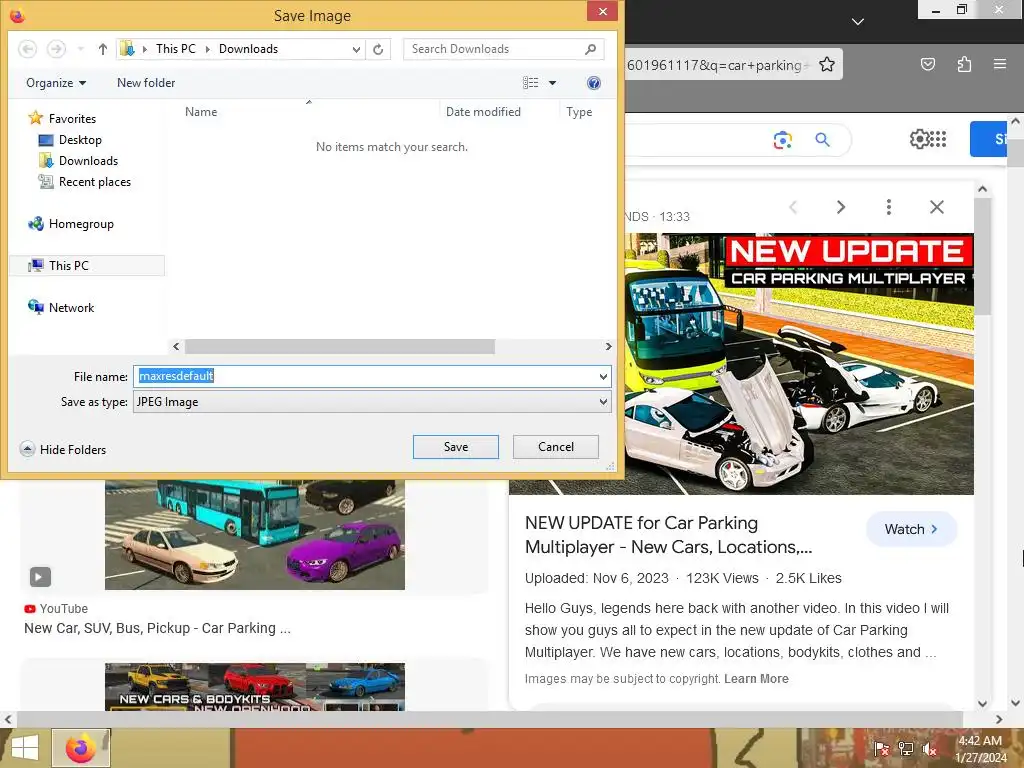Click the teal bus video thumbnail
The width and height of the screenshot is (1024, 768).
coord(255,535)
